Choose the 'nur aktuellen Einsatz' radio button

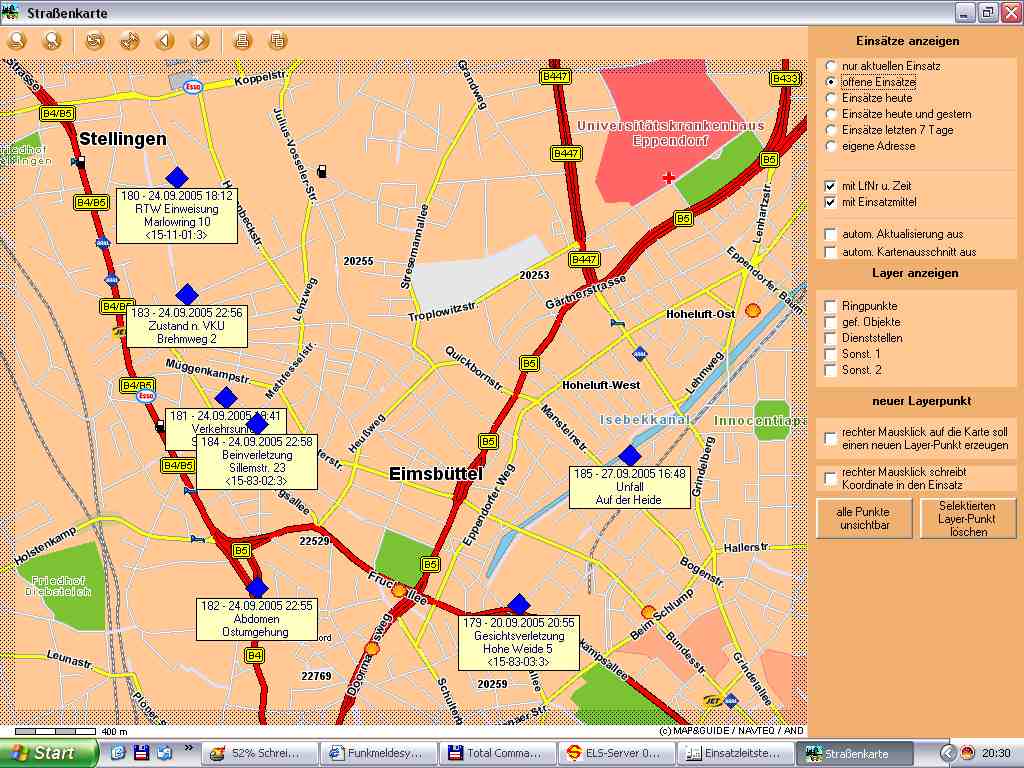[831, 66]
